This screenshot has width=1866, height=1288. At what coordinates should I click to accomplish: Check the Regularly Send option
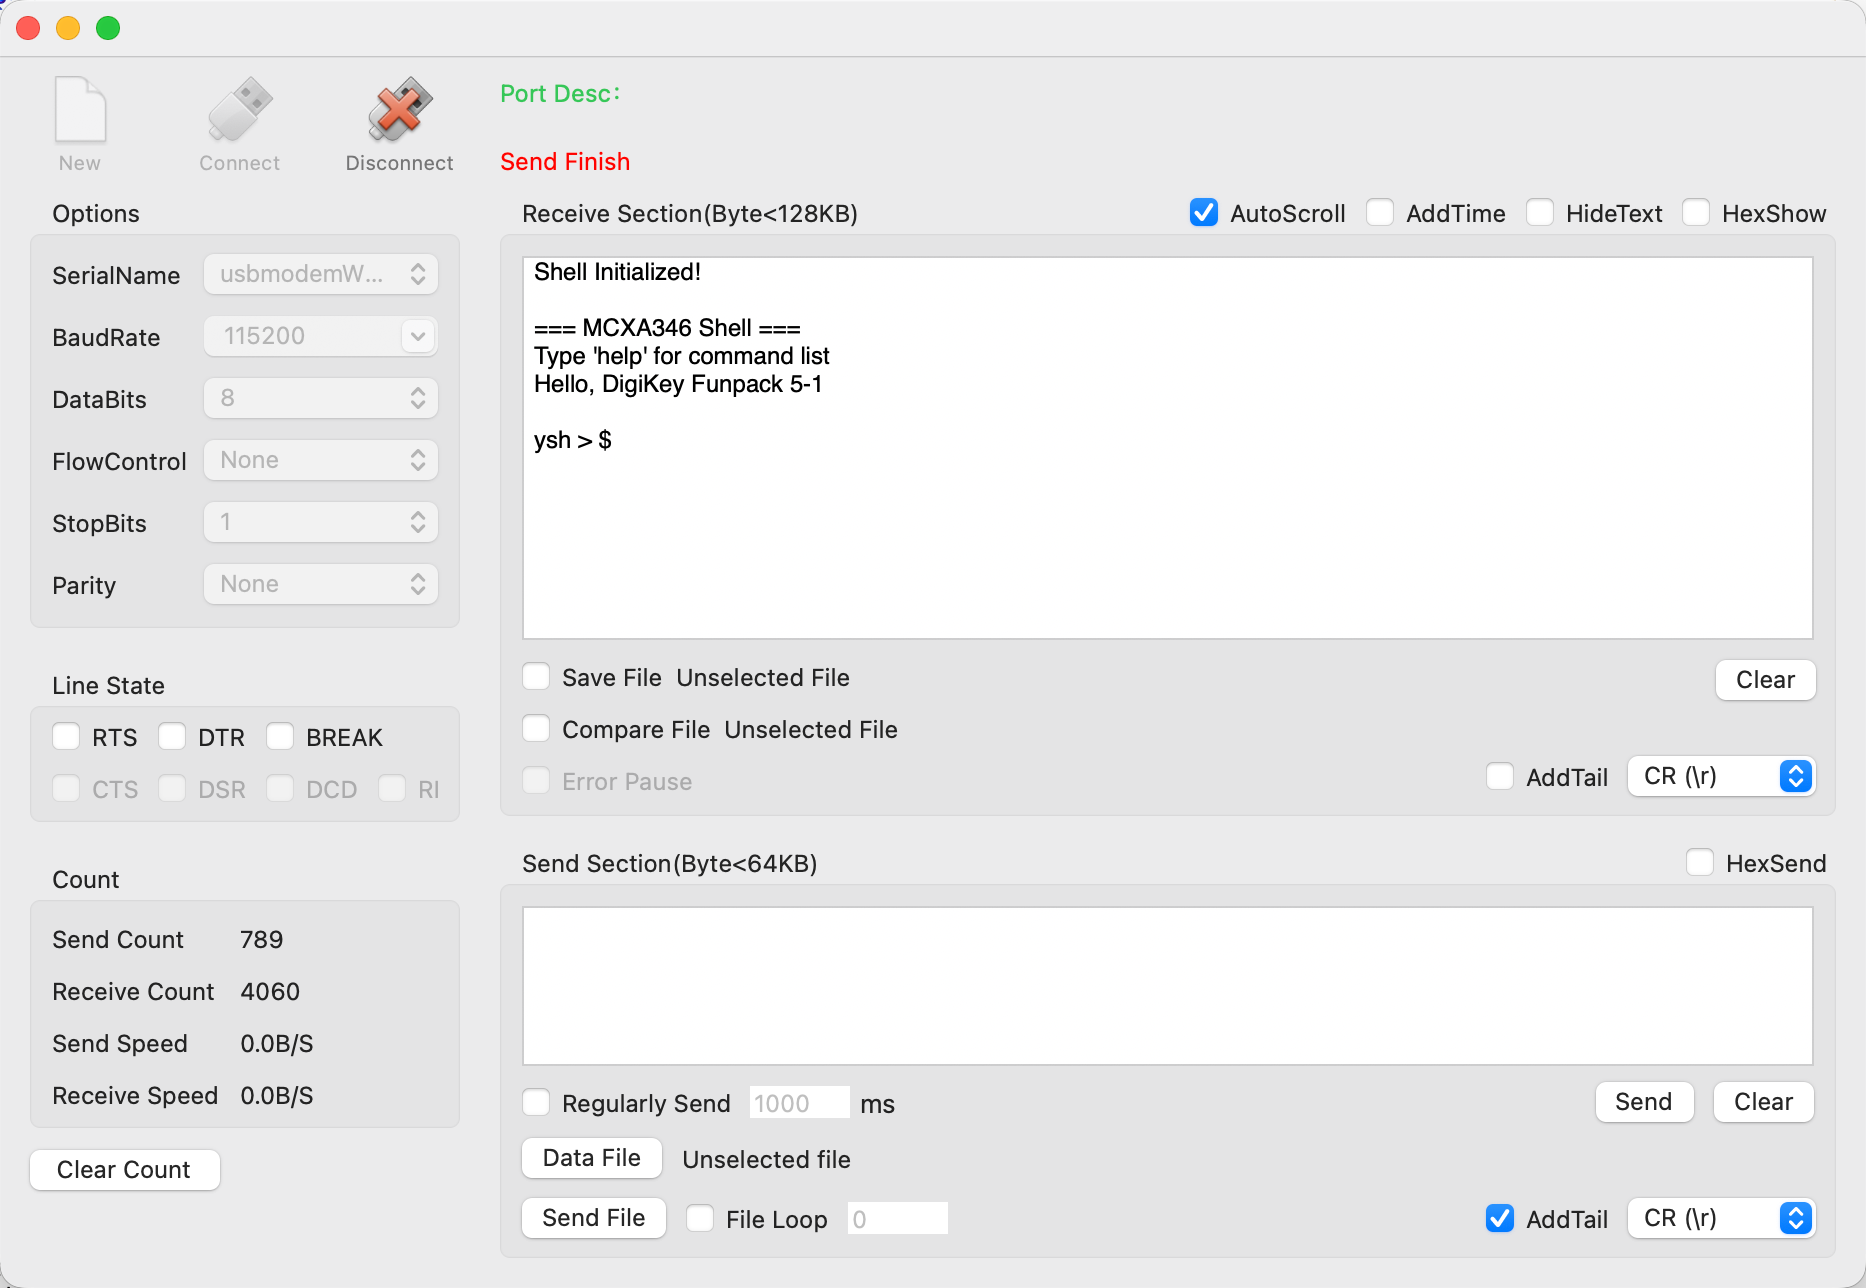tap(537, 1103)
